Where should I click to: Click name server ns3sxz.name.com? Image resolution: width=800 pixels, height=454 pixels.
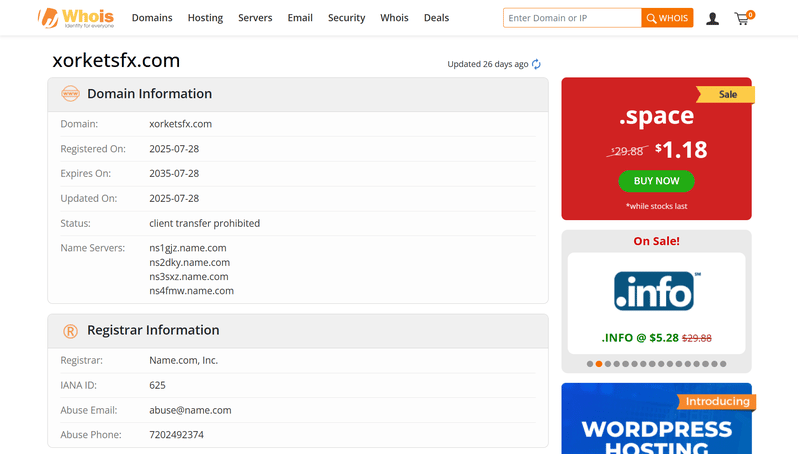[x=189, y=276]
